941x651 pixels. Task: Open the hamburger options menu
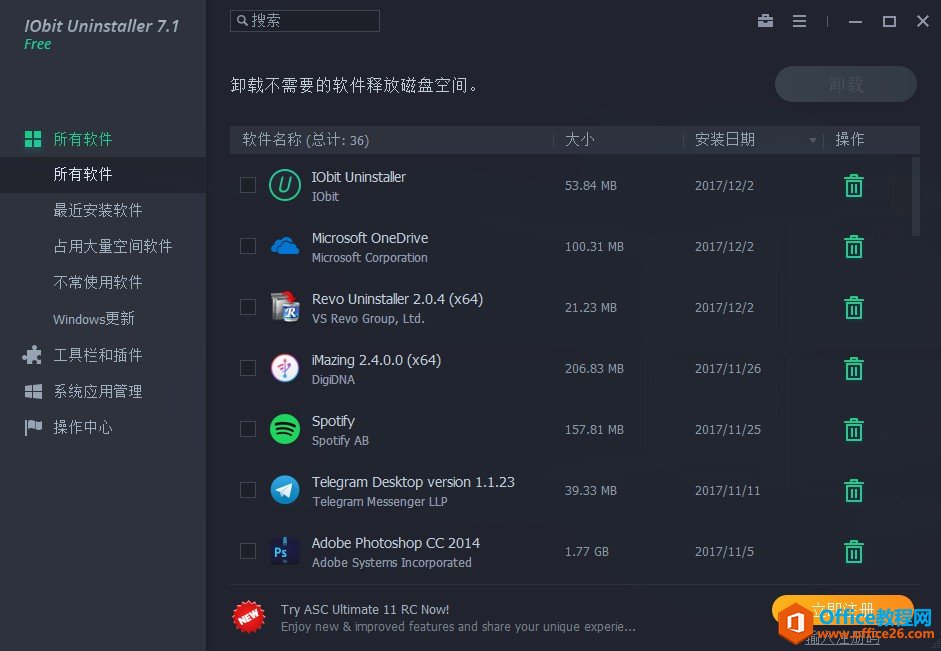[x=799, y=22]
